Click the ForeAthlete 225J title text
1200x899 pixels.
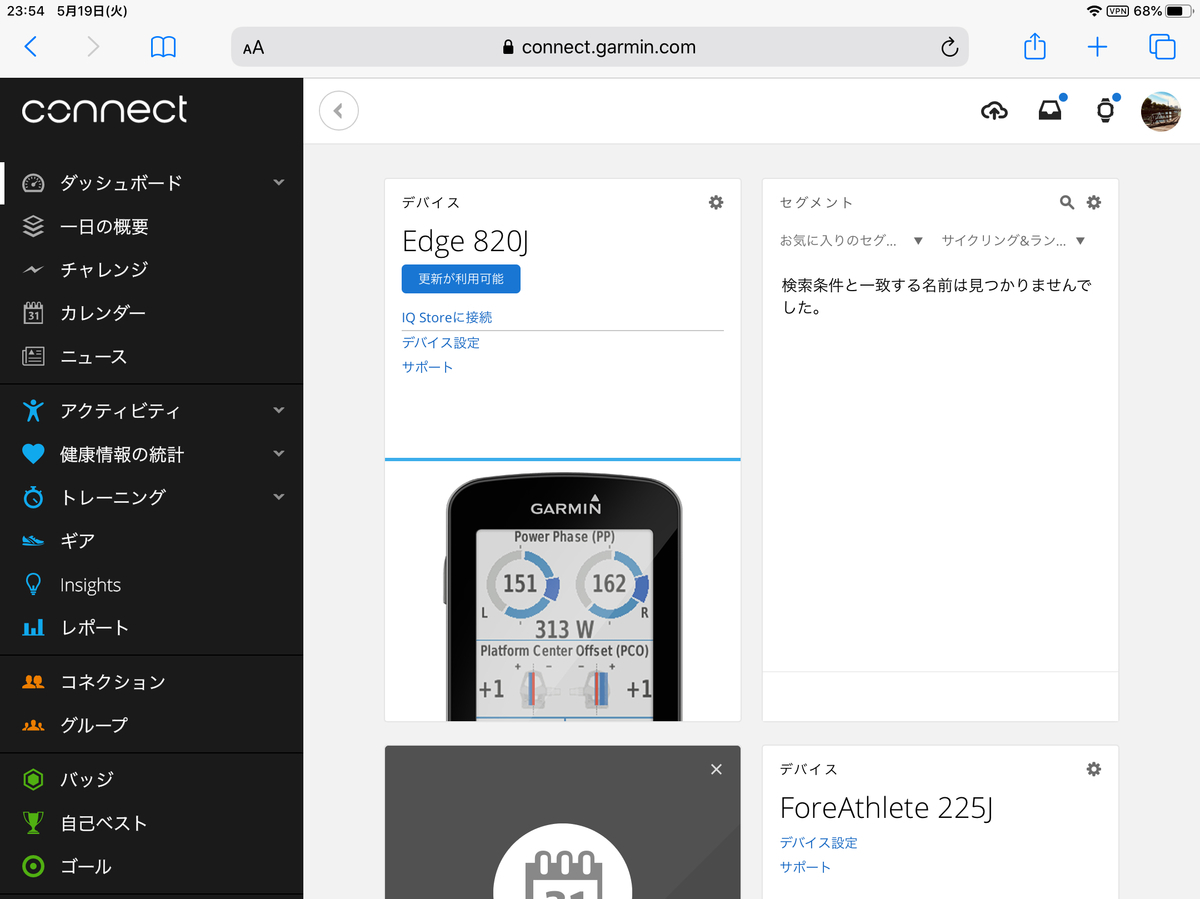click(x=886, y=808)
